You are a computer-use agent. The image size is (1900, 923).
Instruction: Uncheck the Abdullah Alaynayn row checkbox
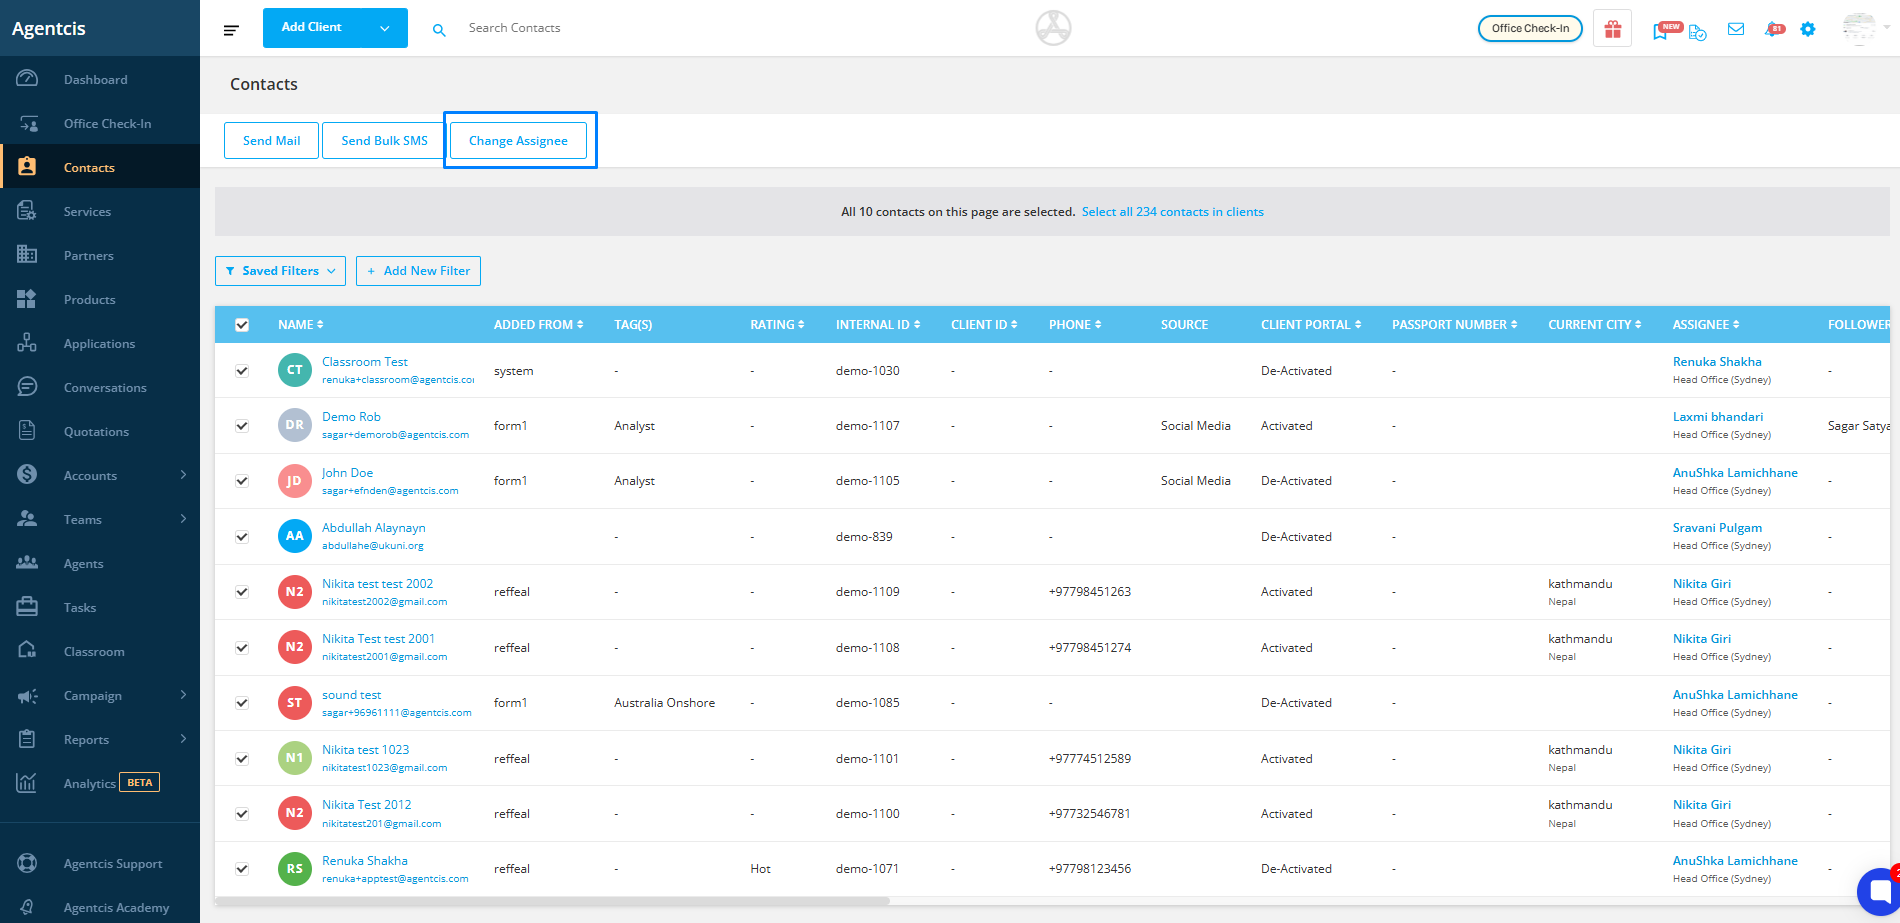(x=242, y=537)
